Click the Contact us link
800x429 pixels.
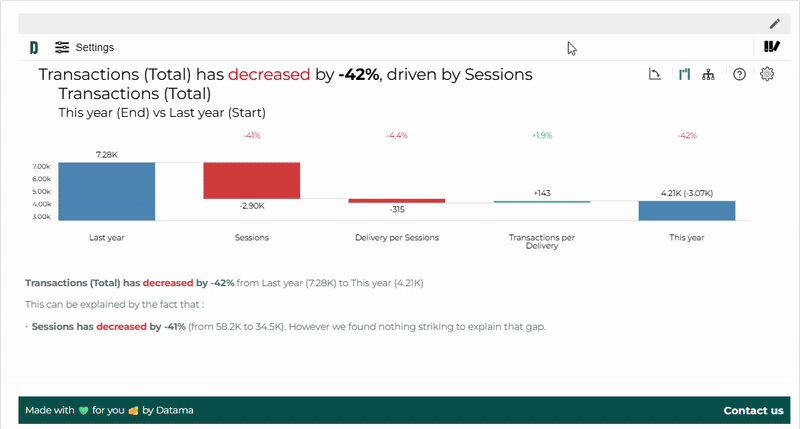pos(753,411)
